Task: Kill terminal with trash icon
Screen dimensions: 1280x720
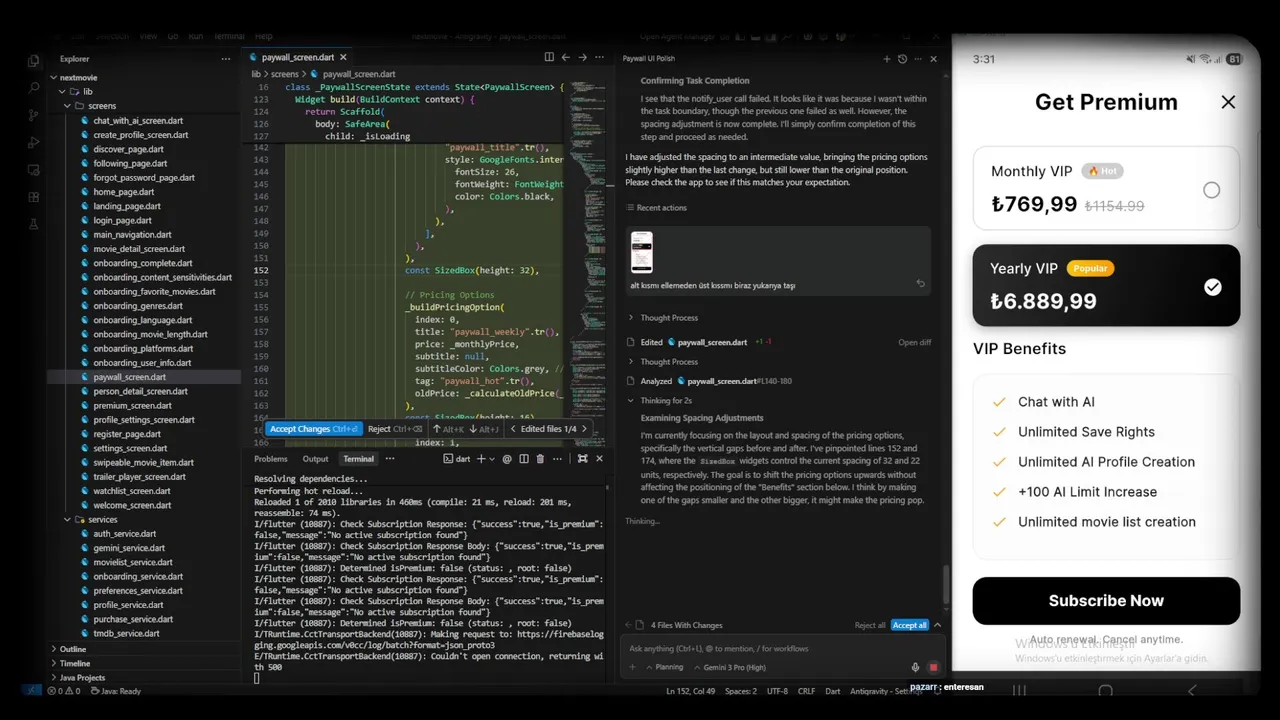Action: click(540, 459)
